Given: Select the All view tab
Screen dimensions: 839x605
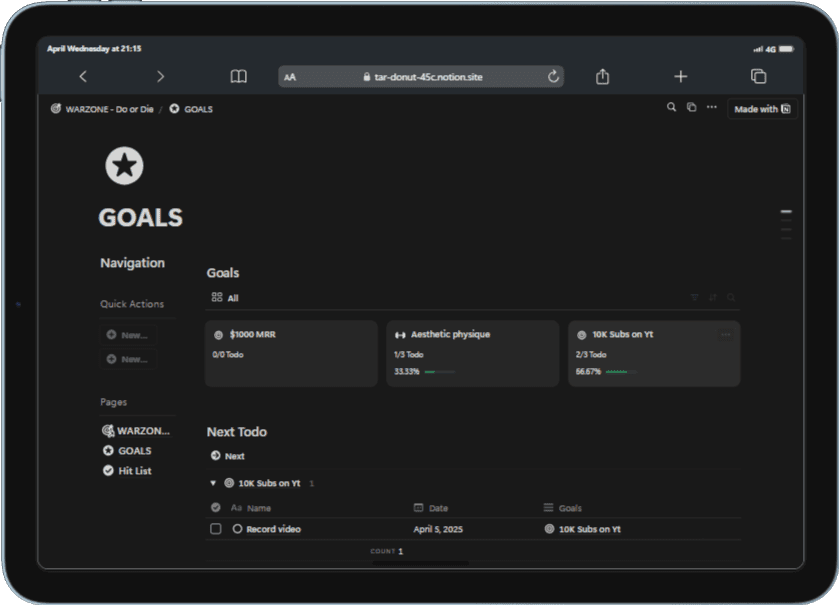Looking at the screenshot, I should click(x=225, y=297).
